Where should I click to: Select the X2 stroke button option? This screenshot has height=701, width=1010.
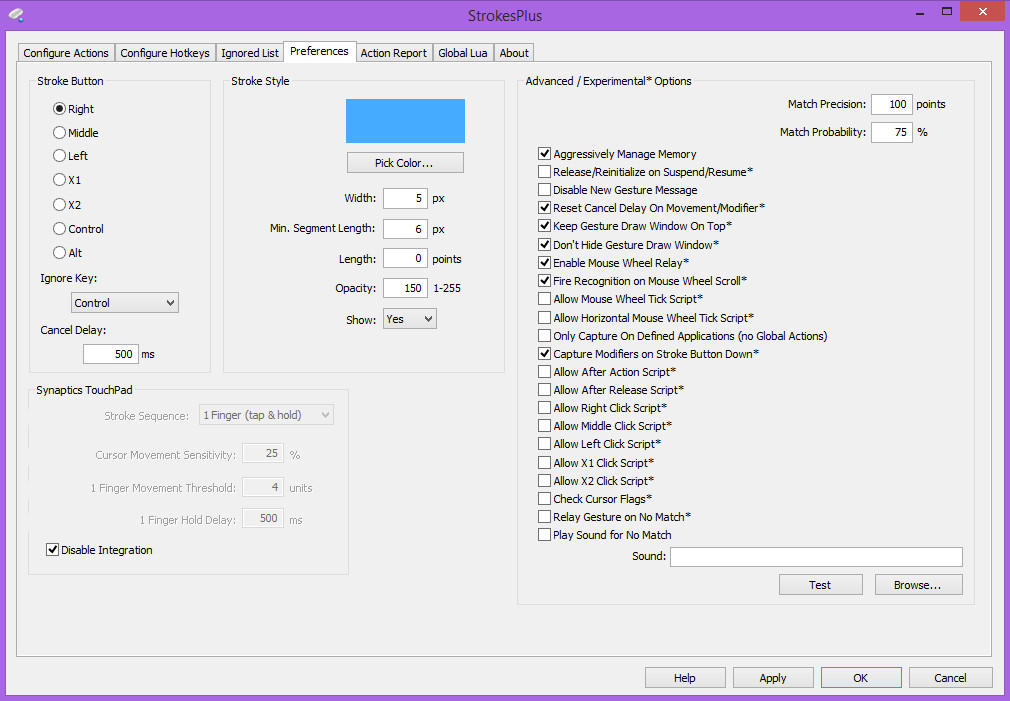coord(59,204)
